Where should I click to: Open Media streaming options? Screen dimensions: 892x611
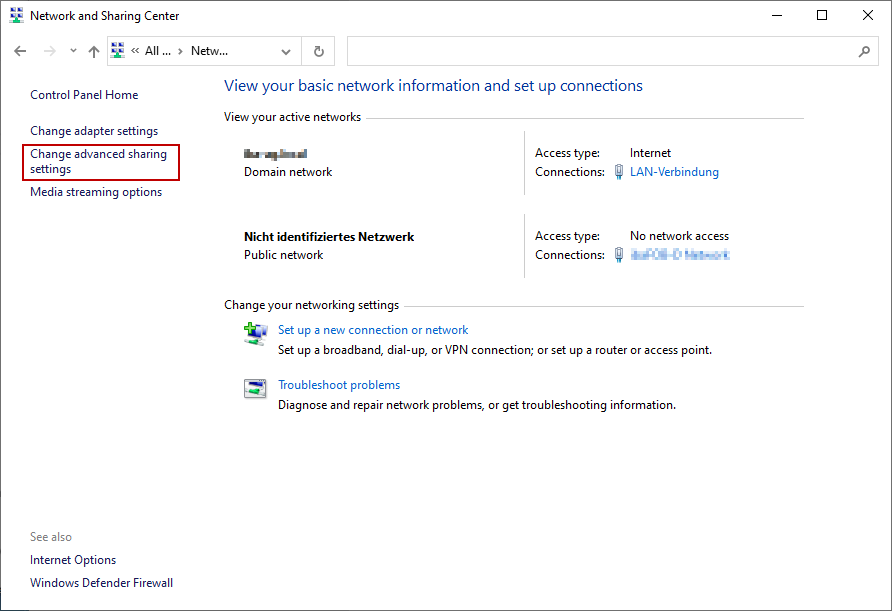click(96, 192)
